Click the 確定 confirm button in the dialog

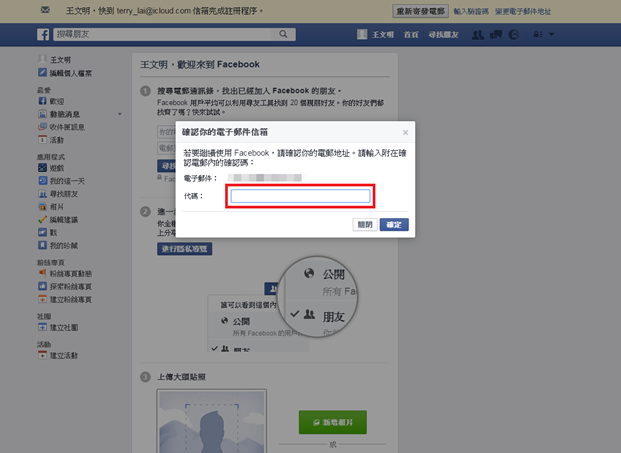pos(394,225)
